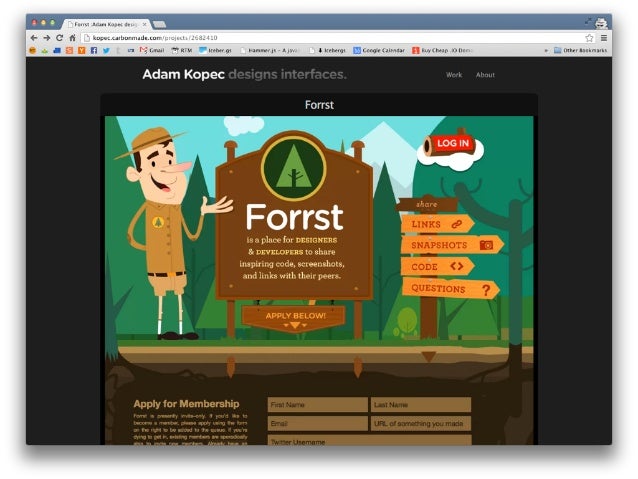Click the APPLY BELOW! hanging sign

click(x=295, y=319)
